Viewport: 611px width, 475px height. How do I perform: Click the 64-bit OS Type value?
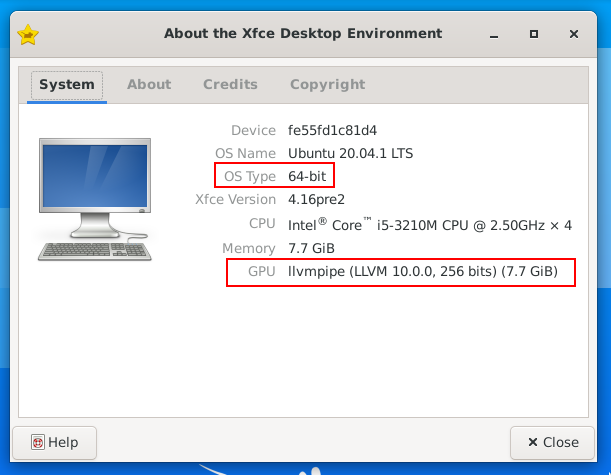(307, 176)
